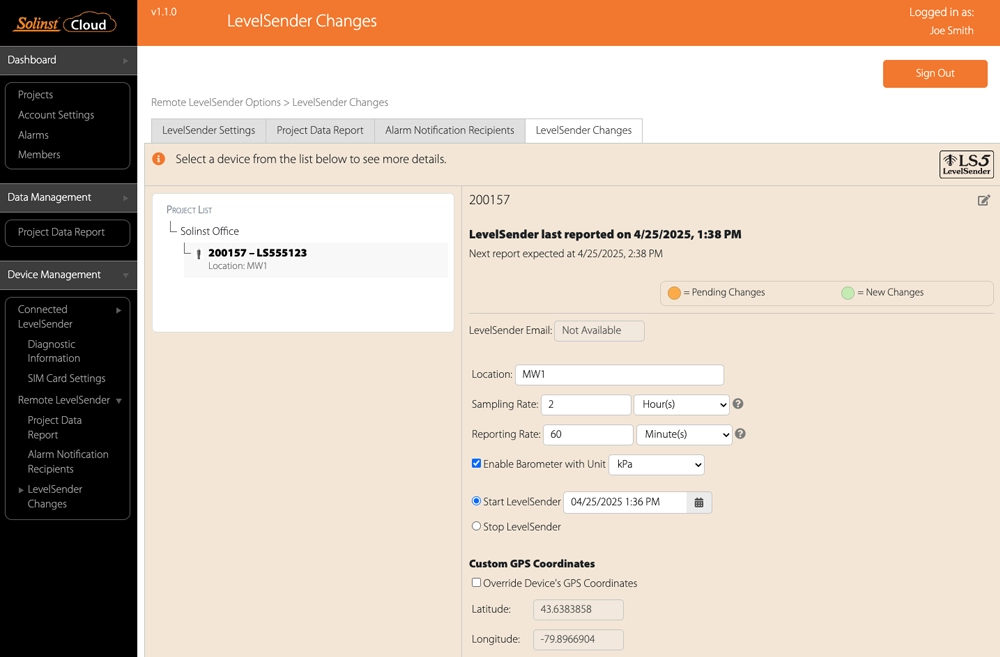
Task: Click the help icon next to Sampling Rate
Action: [x=737, y=404]
